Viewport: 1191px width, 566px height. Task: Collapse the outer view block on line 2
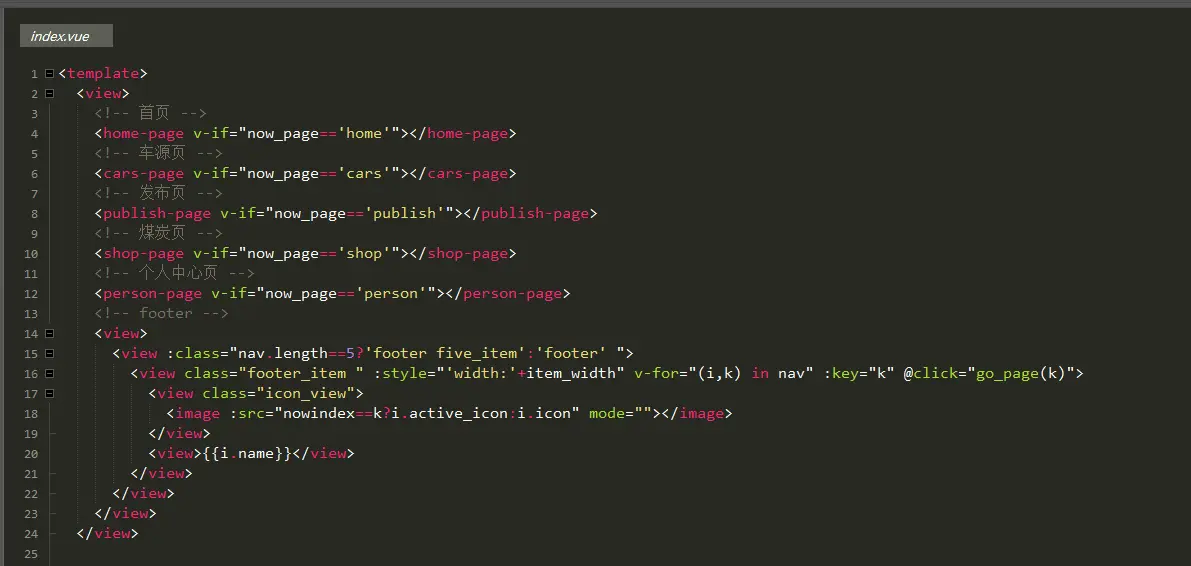(49, 93)
